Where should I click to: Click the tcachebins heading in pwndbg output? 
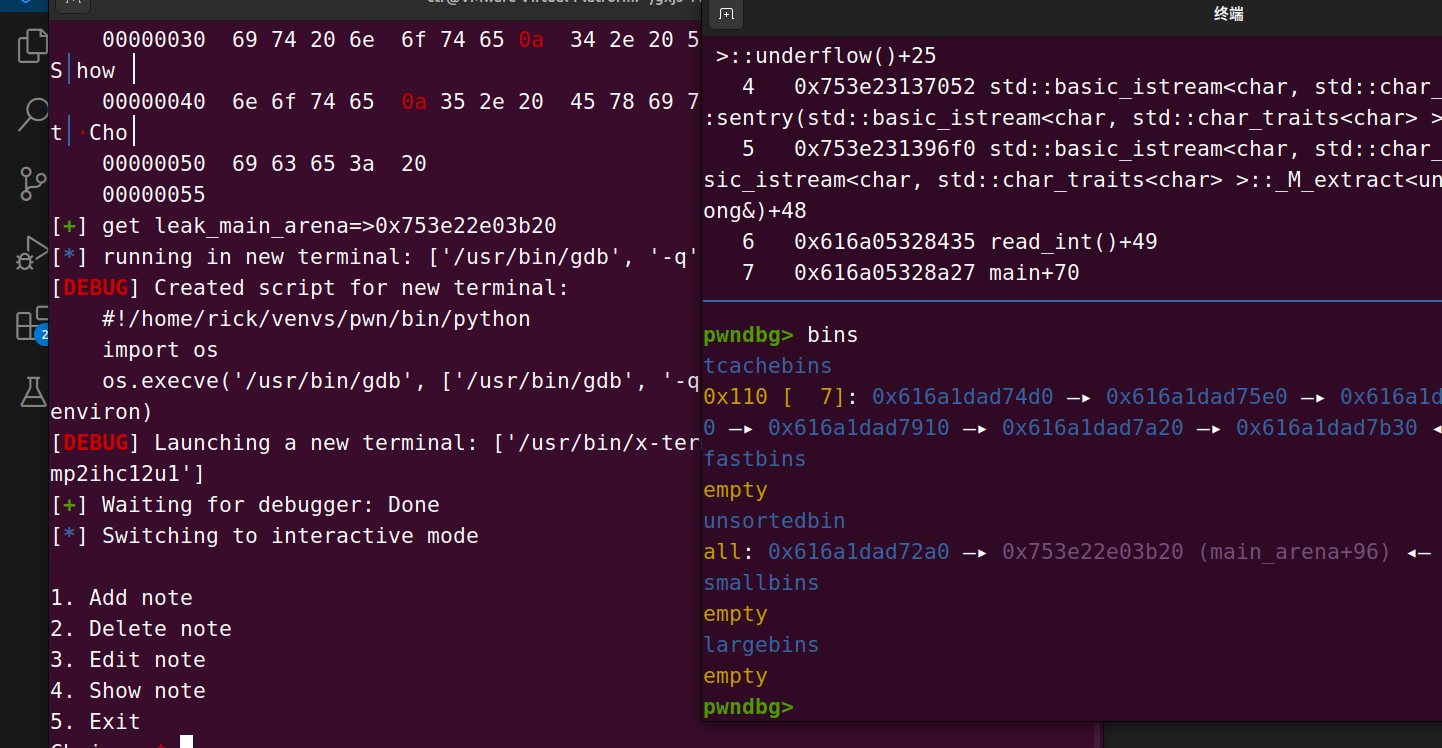coord(767,366)
